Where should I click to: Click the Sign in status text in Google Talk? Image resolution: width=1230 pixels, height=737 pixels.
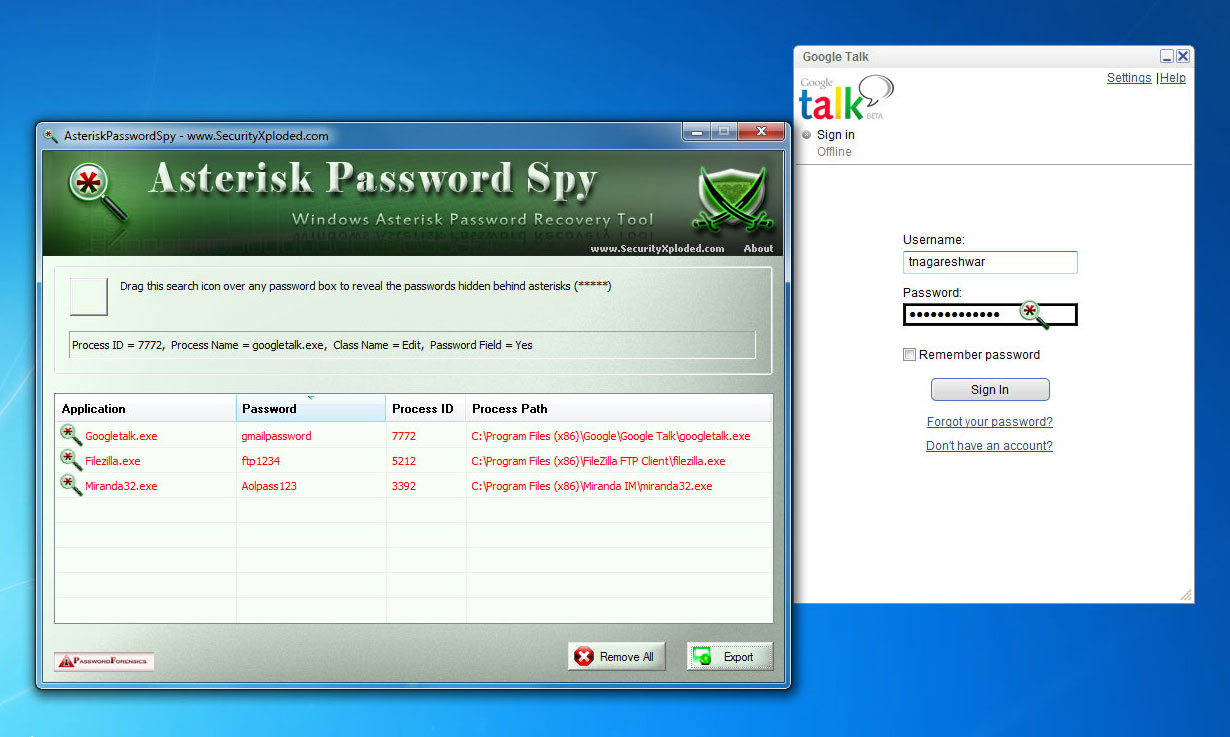pyautogui.click(x=836, y=135)
